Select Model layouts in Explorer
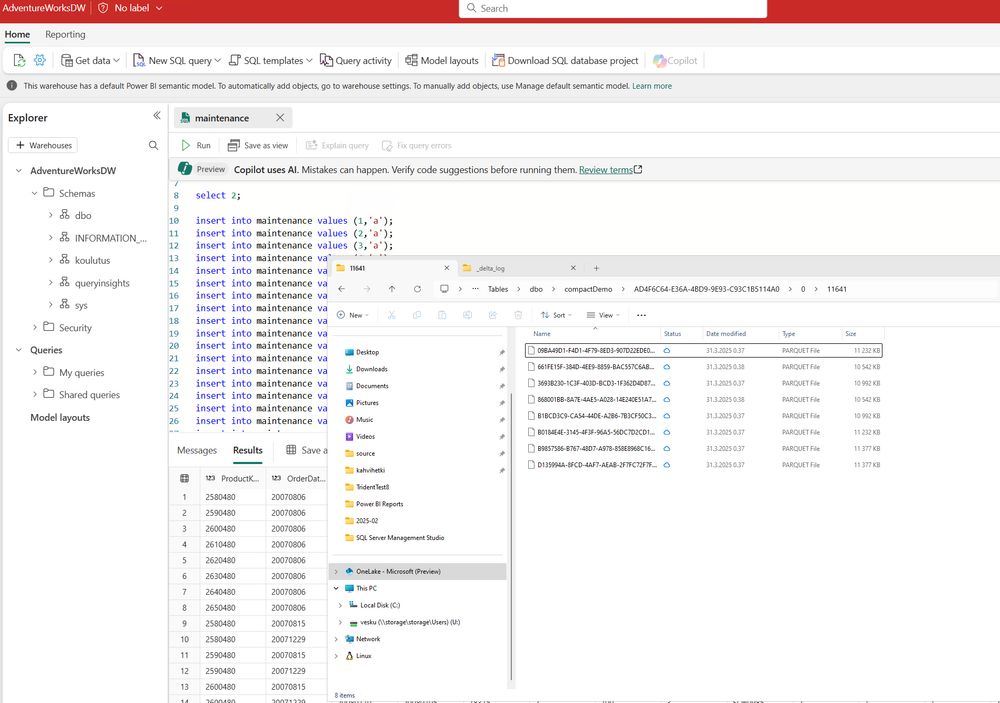The image size is (1000, 703). point(60,417)
